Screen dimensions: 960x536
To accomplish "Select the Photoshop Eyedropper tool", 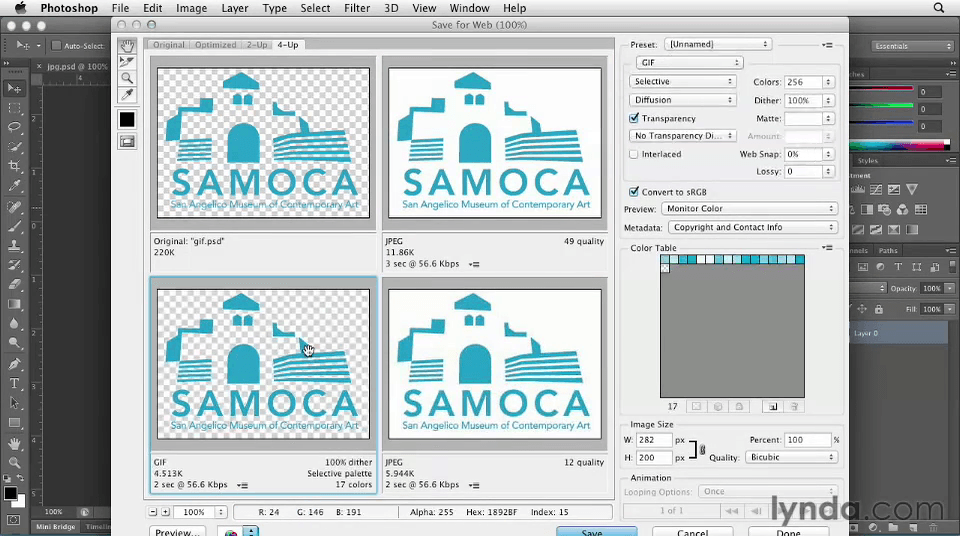I will point(14,186).
